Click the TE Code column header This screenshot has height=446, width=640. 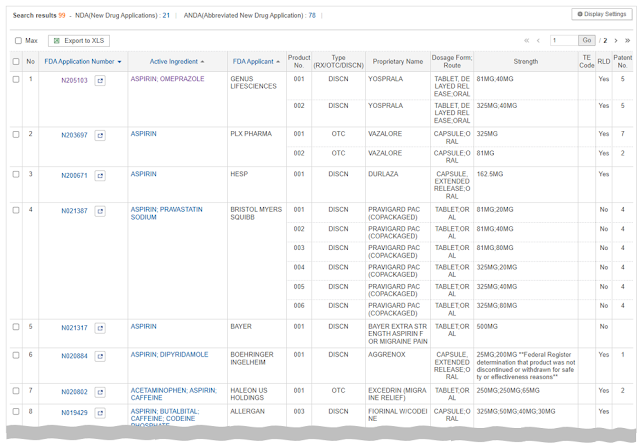pyautogui.click(x=587, y=62)
